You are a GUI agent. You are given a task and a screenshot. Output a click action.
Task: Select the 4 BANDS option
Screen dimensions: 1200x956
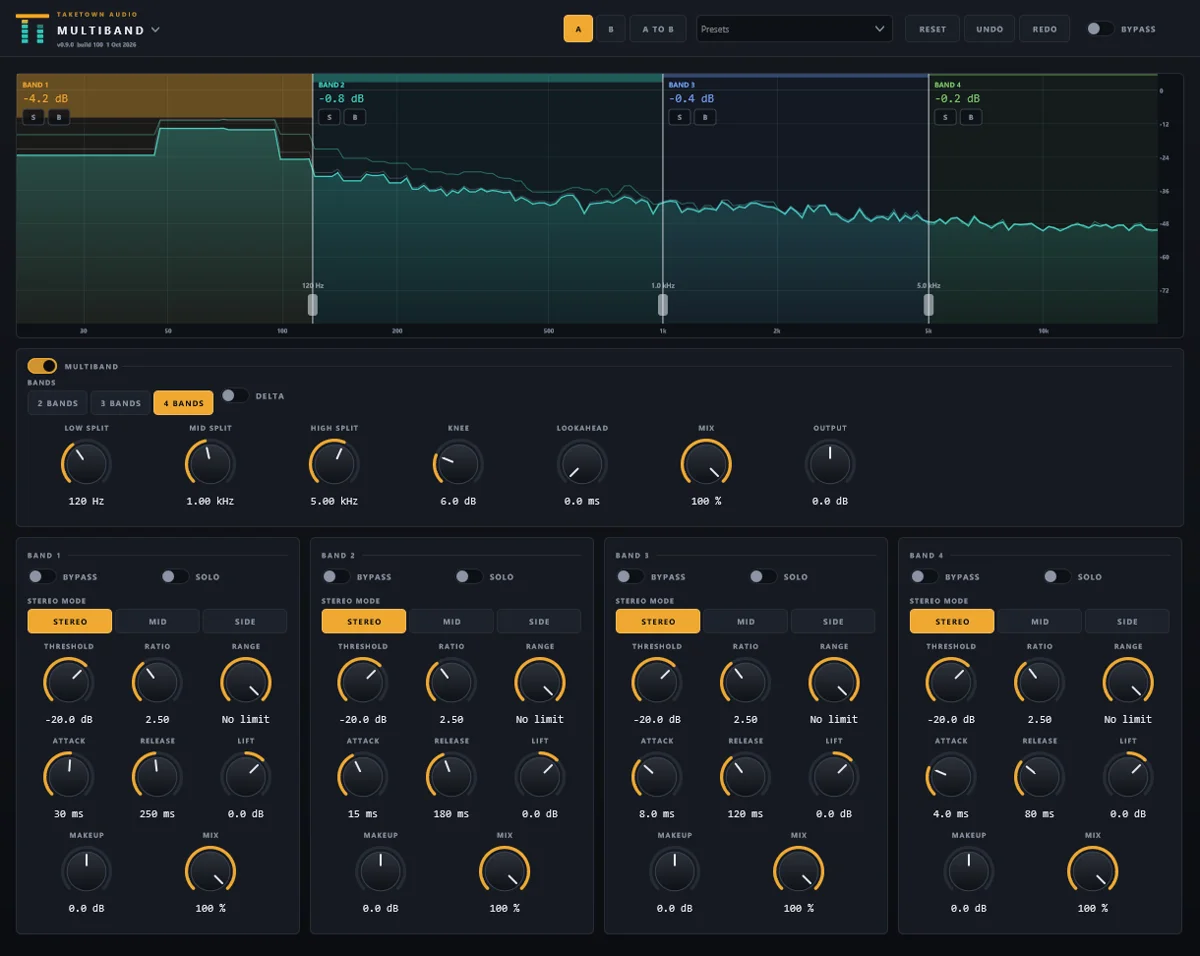pyautogui.click(x=183, y=403)
